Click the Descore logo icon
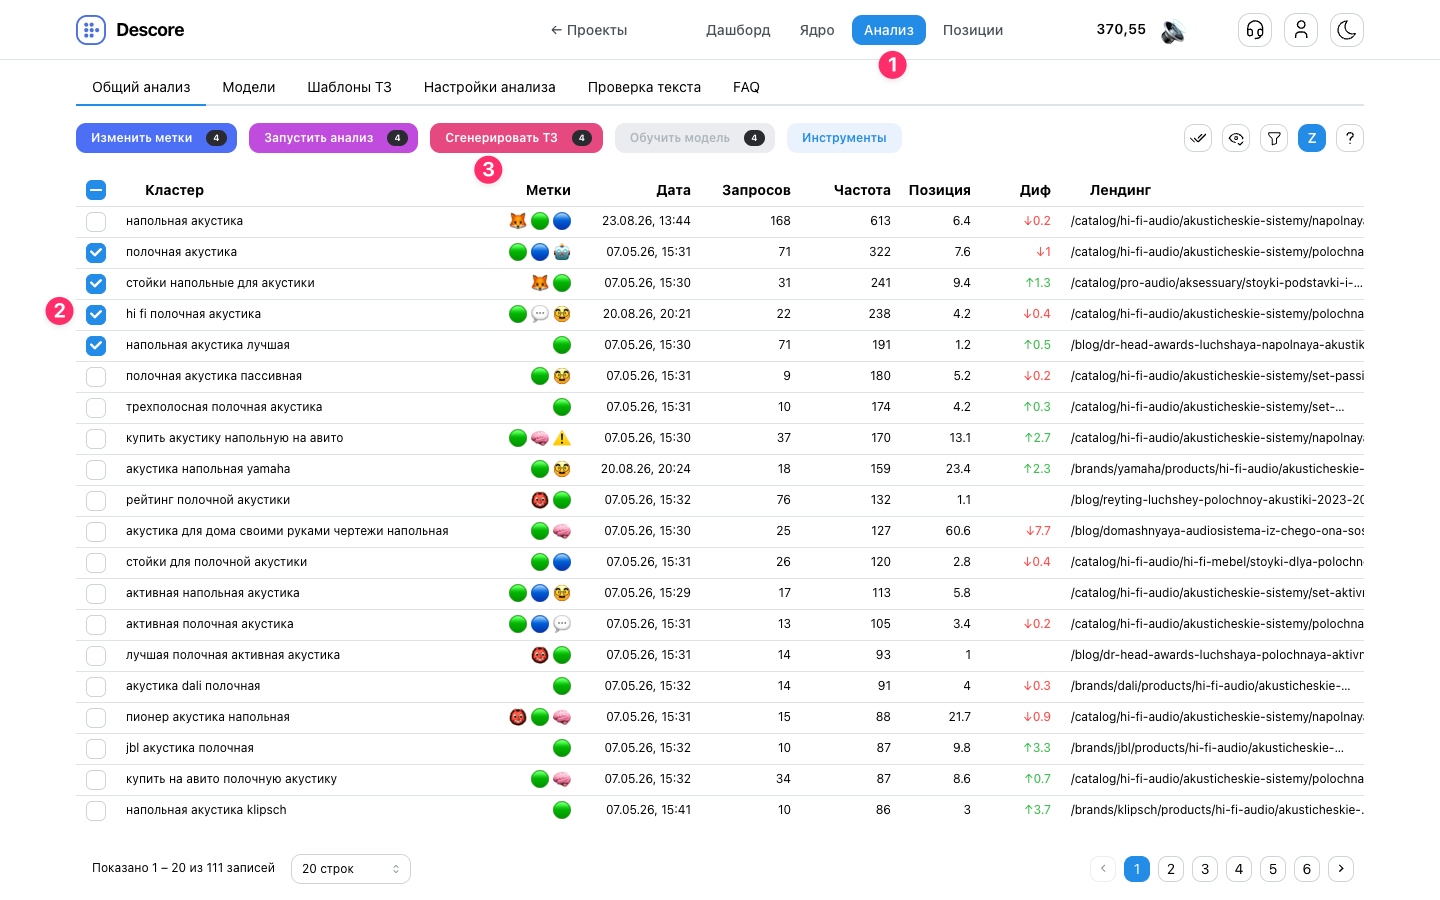The width and height of the screenshot is (1440, 900). [x=91, y=30]
